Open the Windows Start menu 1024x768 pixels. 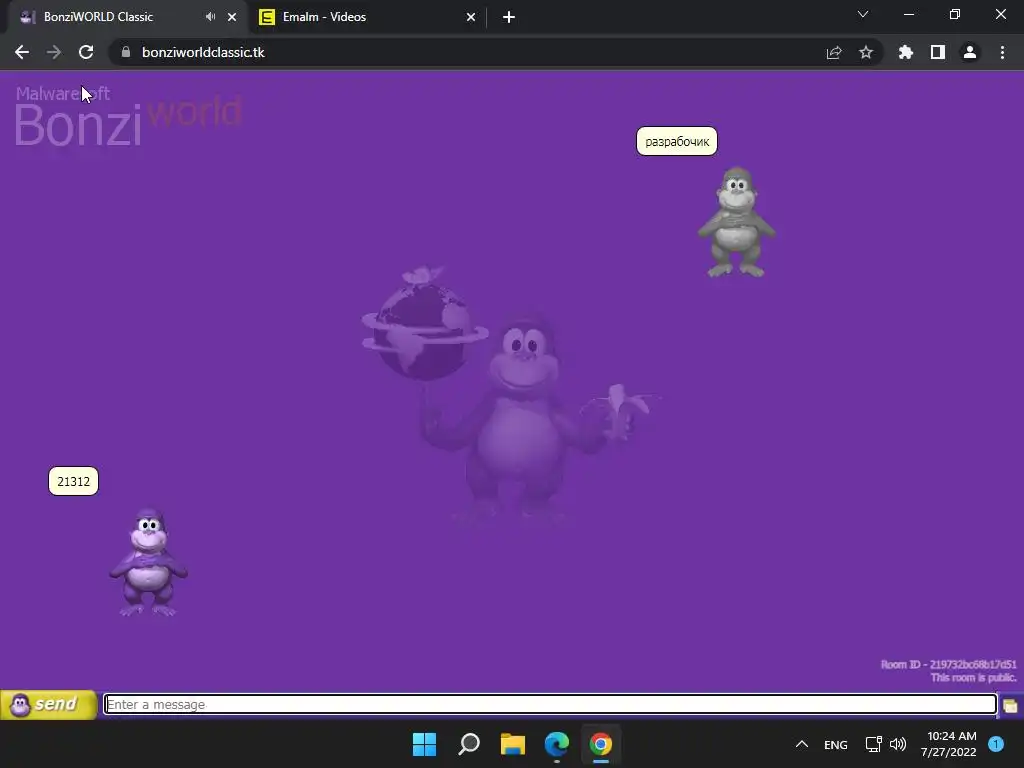click(x=424, y=744)
